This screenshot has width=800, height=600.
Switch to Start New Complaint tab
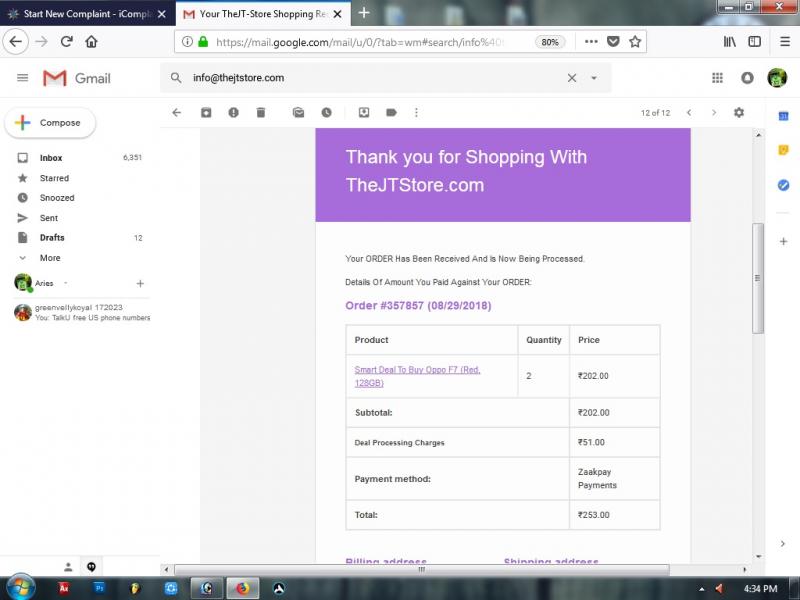pos(88,14)
